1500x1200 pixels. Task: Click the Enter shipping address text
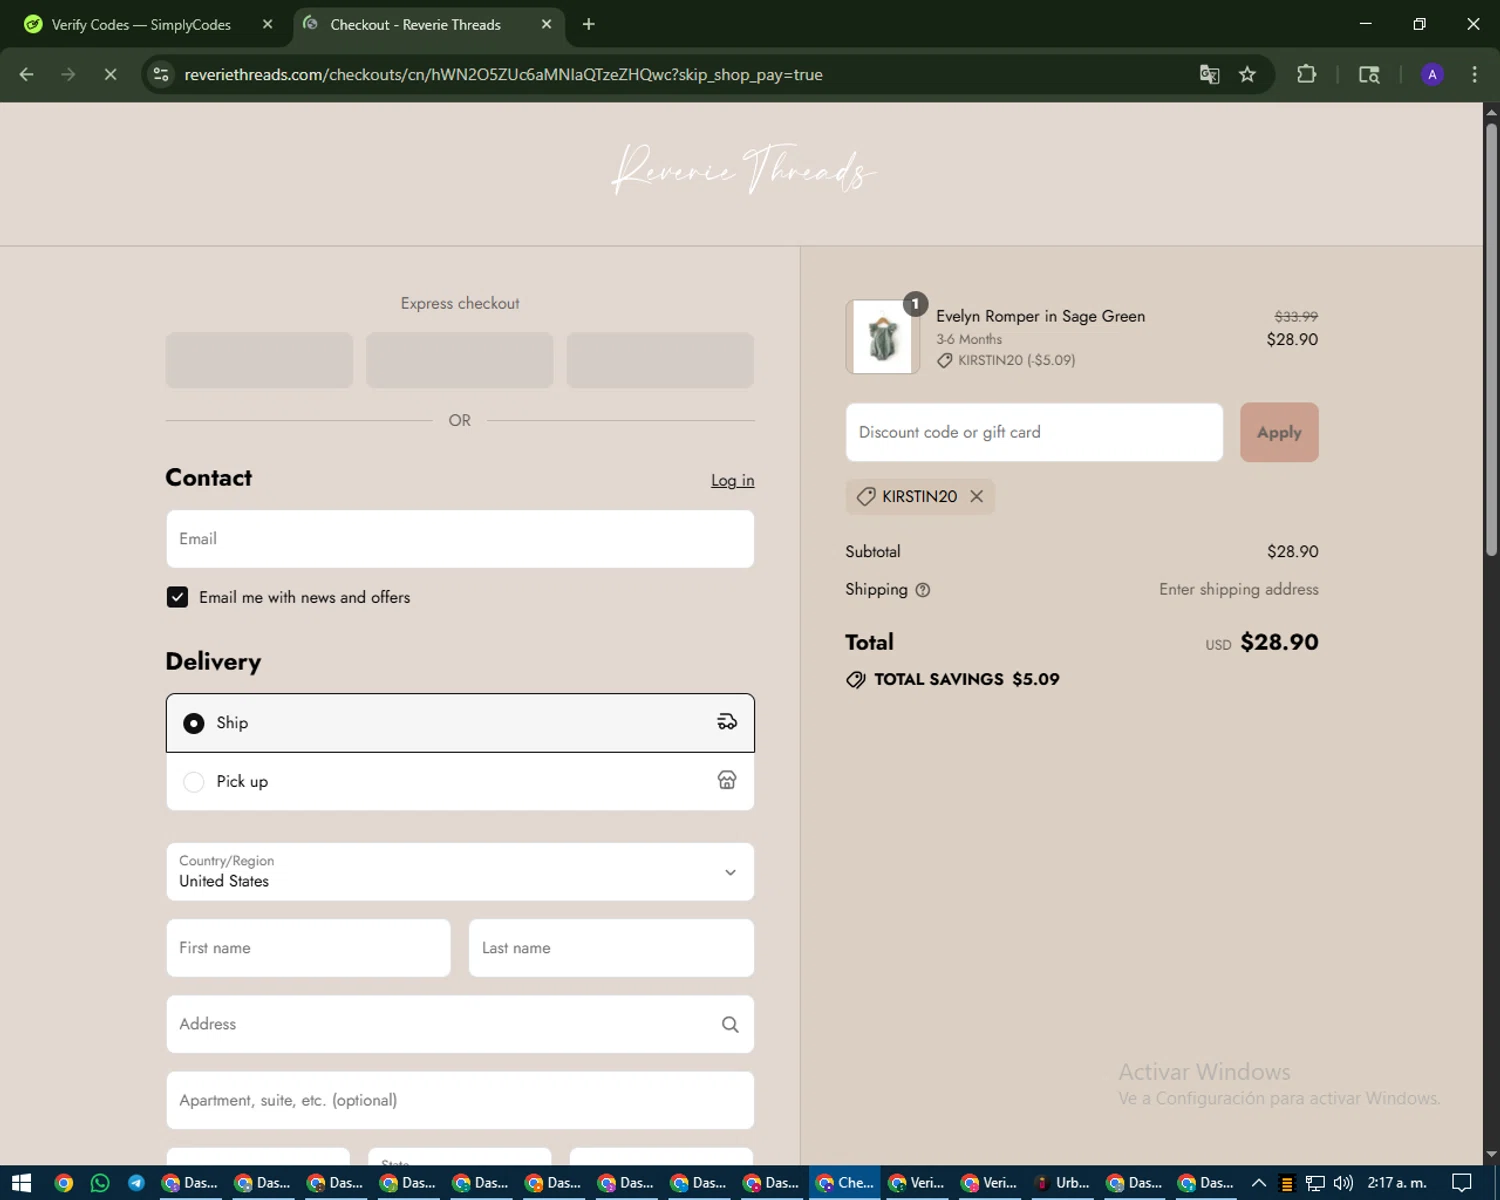1238,589
